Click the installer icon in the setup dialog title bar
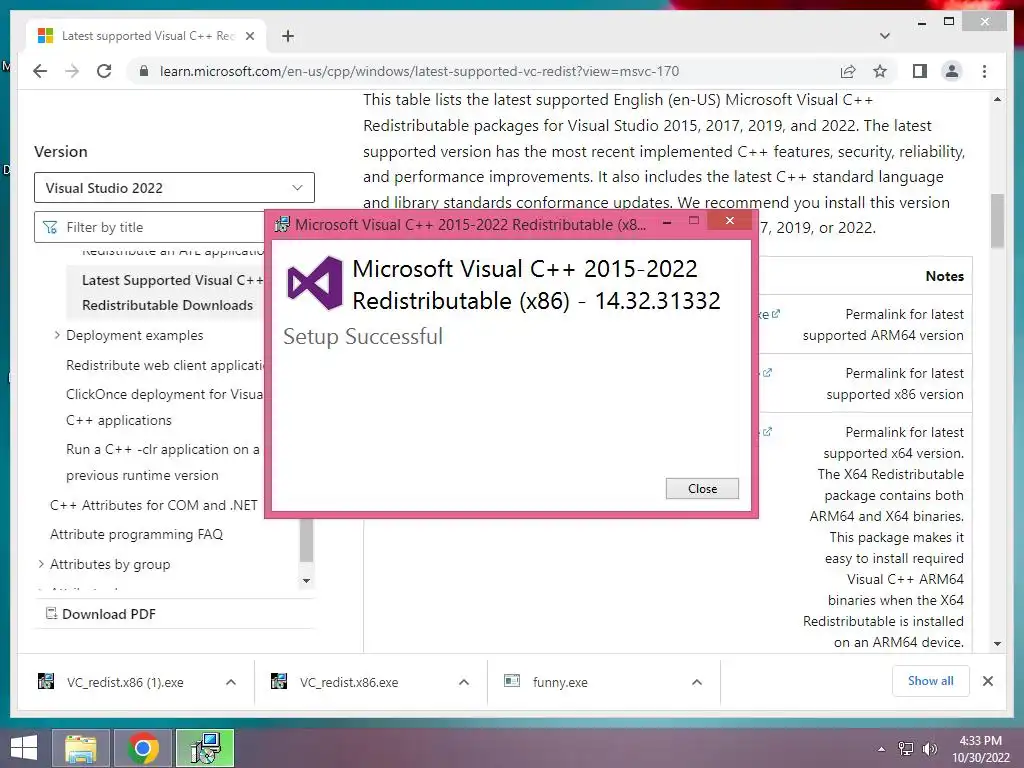Image resolution: width=1024 pixels, height=768 pixels. point(281,225)
